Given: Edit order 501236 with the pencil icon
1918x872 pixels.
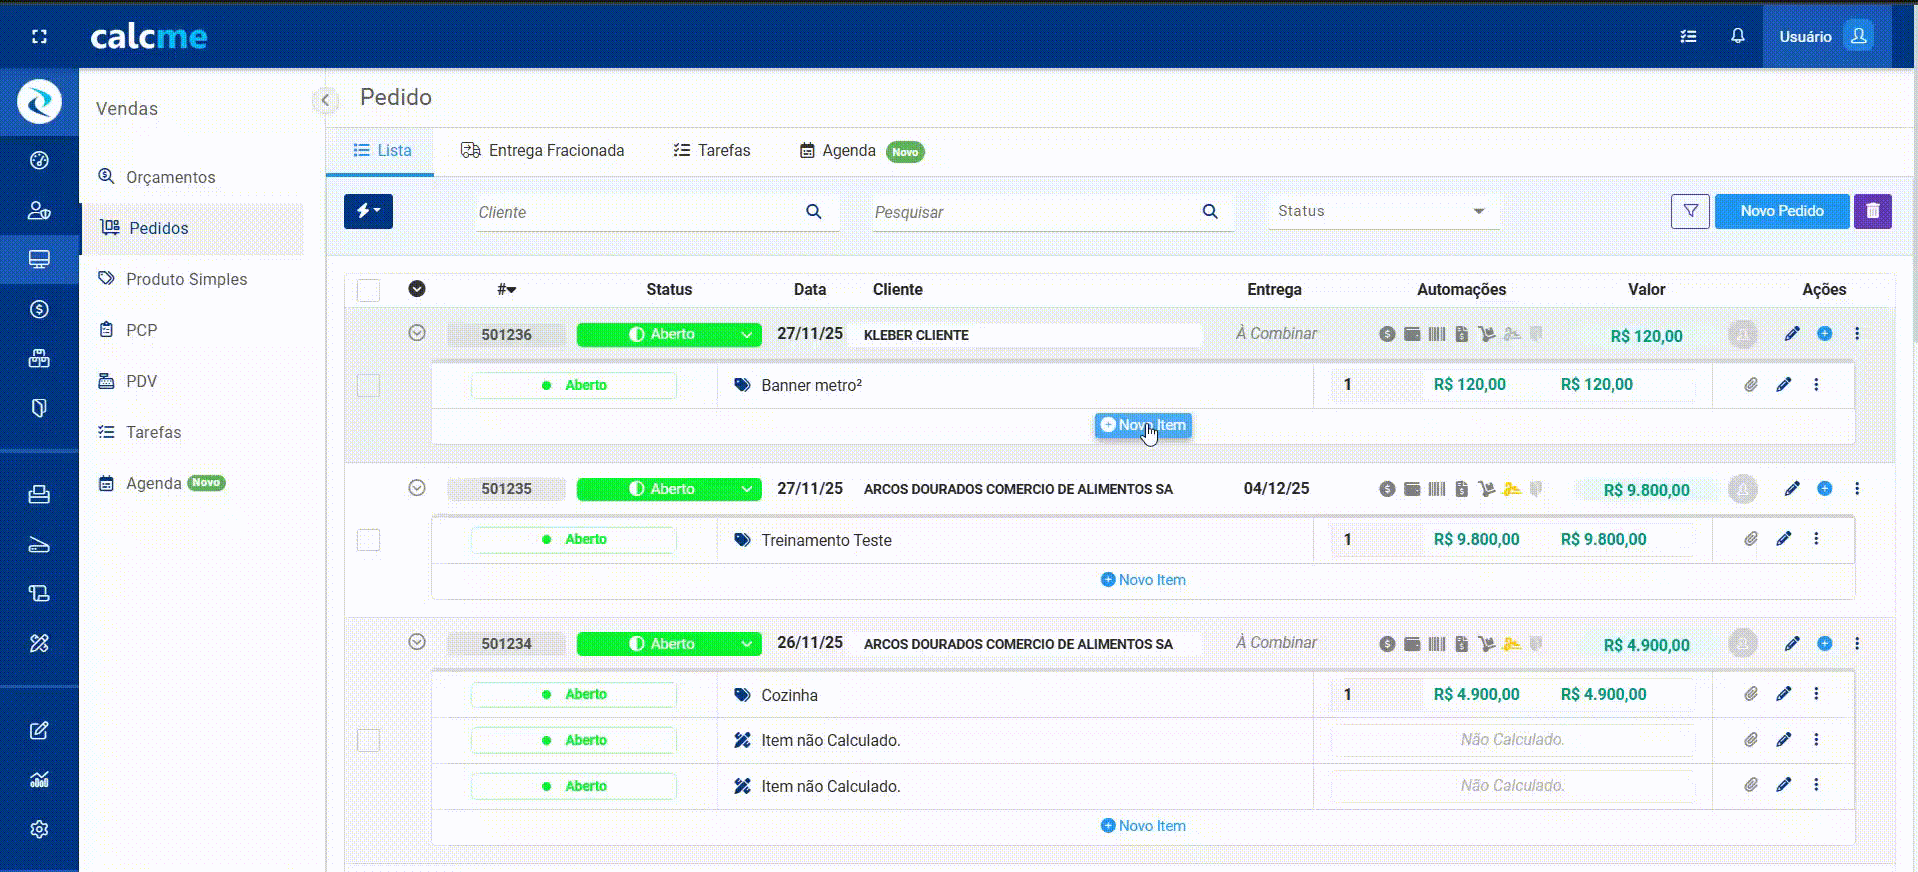Looking at the screenshot, I should 1792,334.
